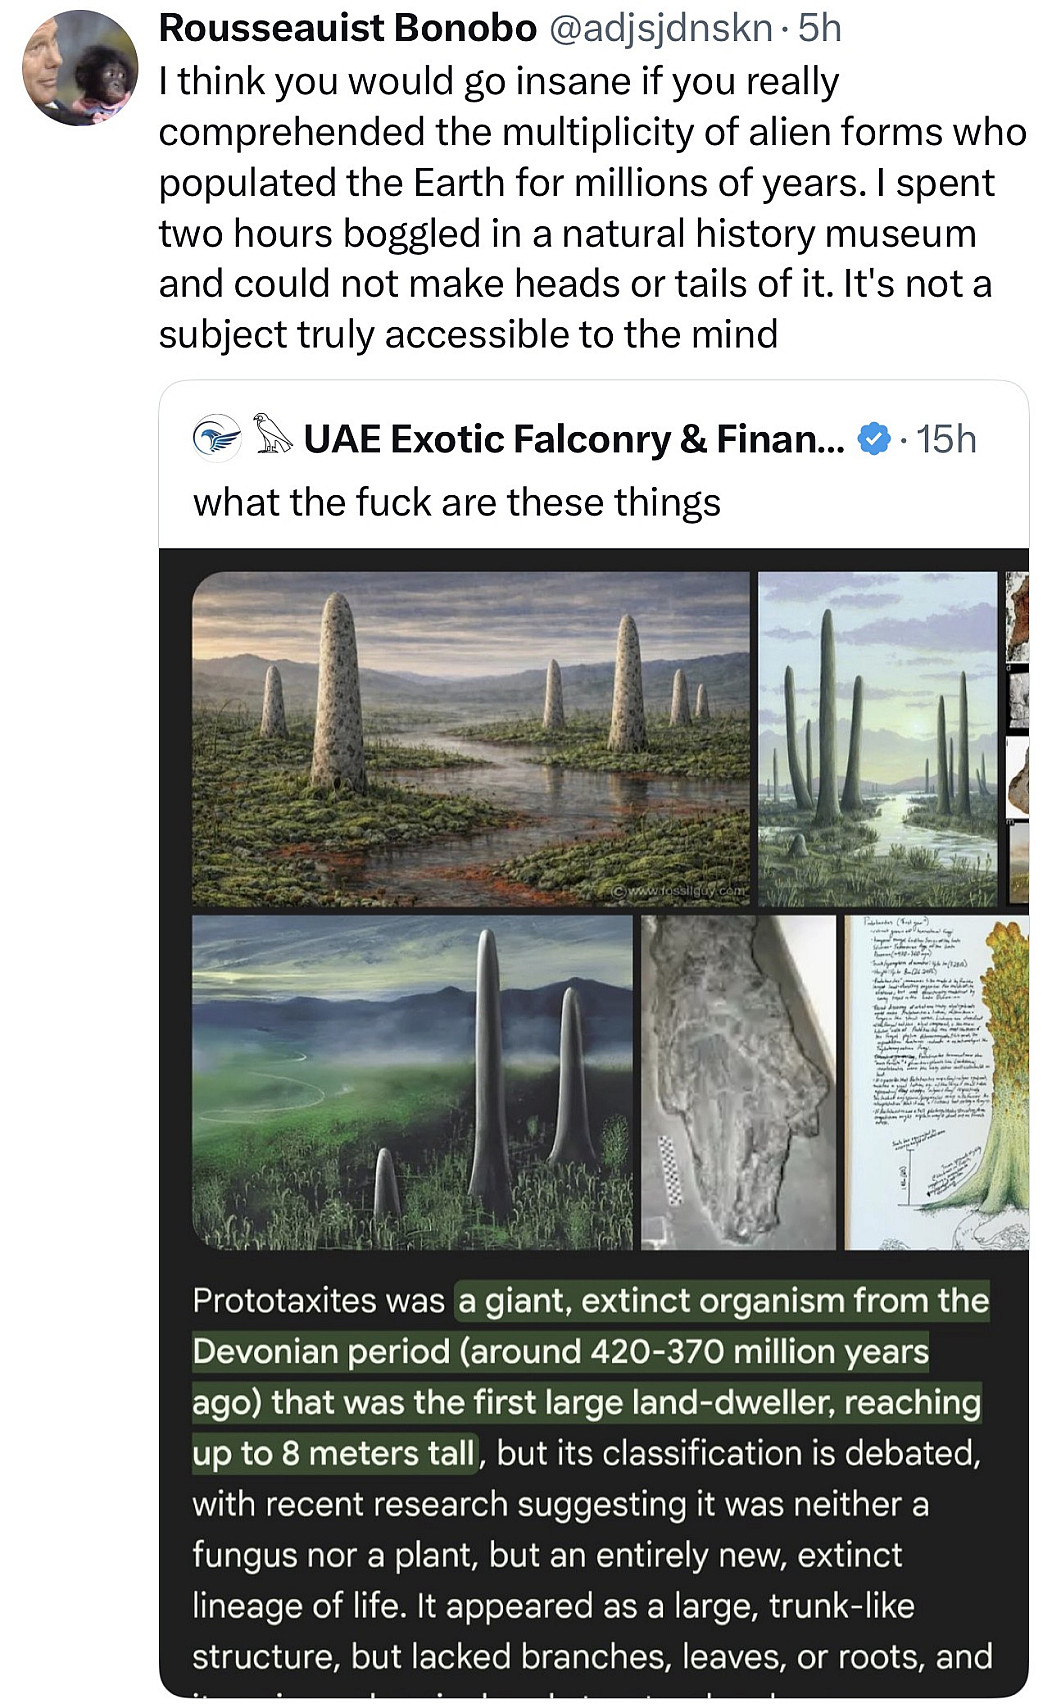This screenshot has width=1052, height=1704.
Task: Open the bottom-left misty green hills illustration
Action: (x=412, y=1082)
